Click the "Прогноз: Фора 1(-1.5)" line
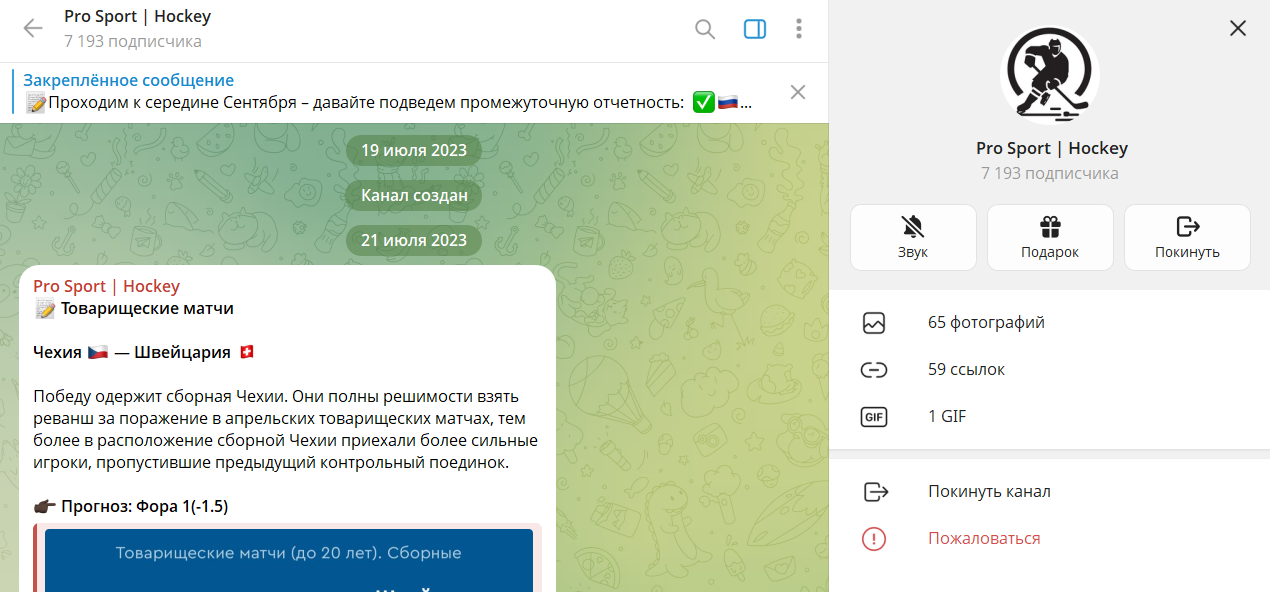The image size is (1270, 592). click(x=131, y=507)
